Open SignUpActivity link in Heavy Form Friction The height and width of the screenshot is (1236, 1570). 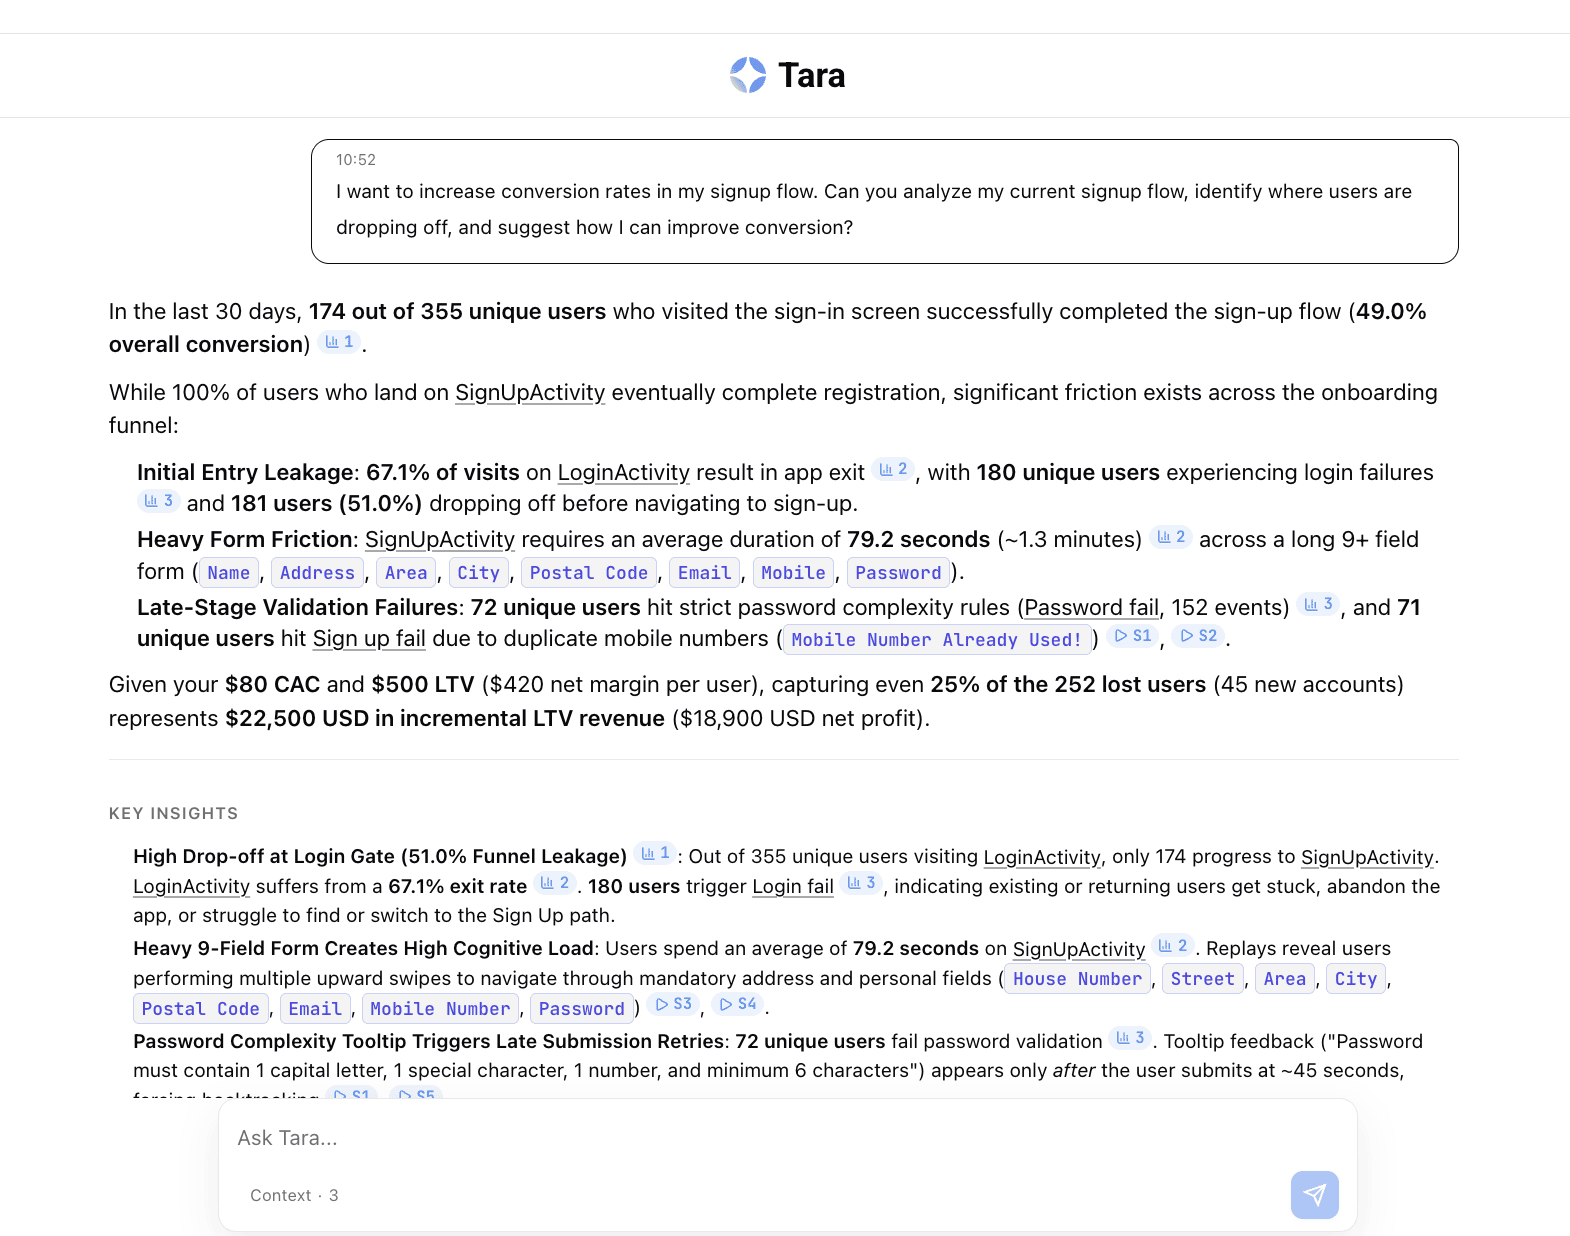(x=440, y=540)
